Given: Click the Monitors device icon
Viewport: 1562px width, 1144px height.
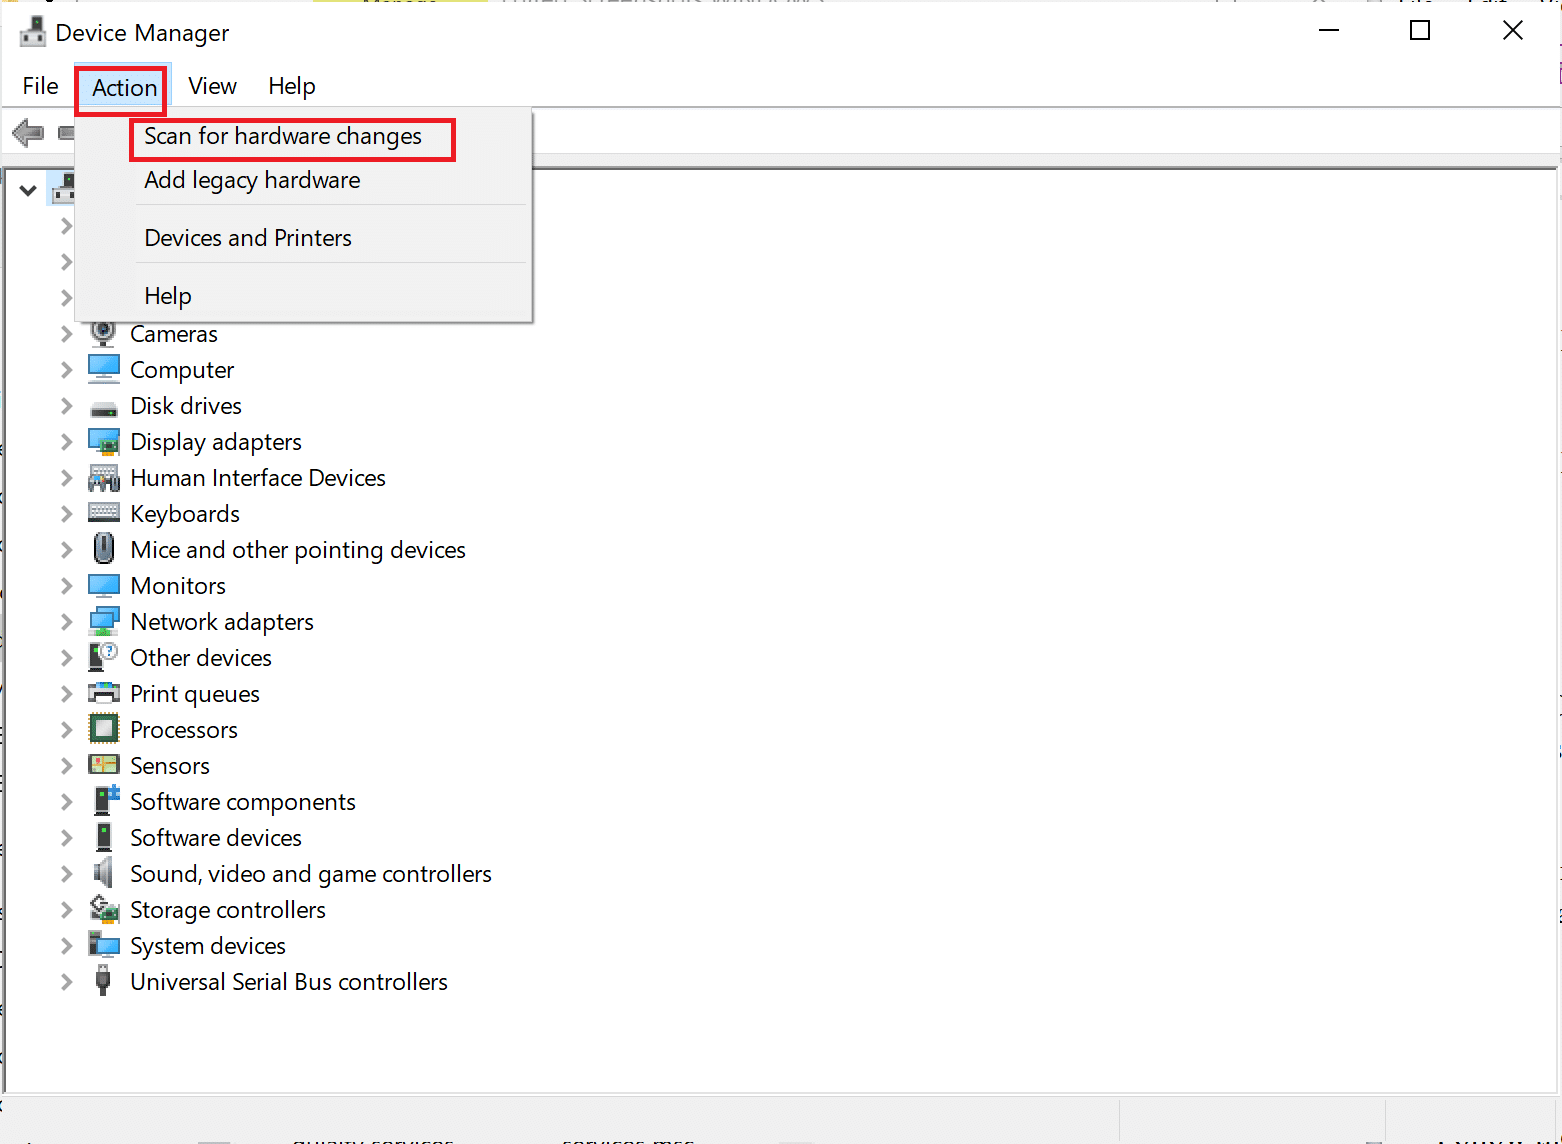Looking at the screenshot, I should [104, 585].
